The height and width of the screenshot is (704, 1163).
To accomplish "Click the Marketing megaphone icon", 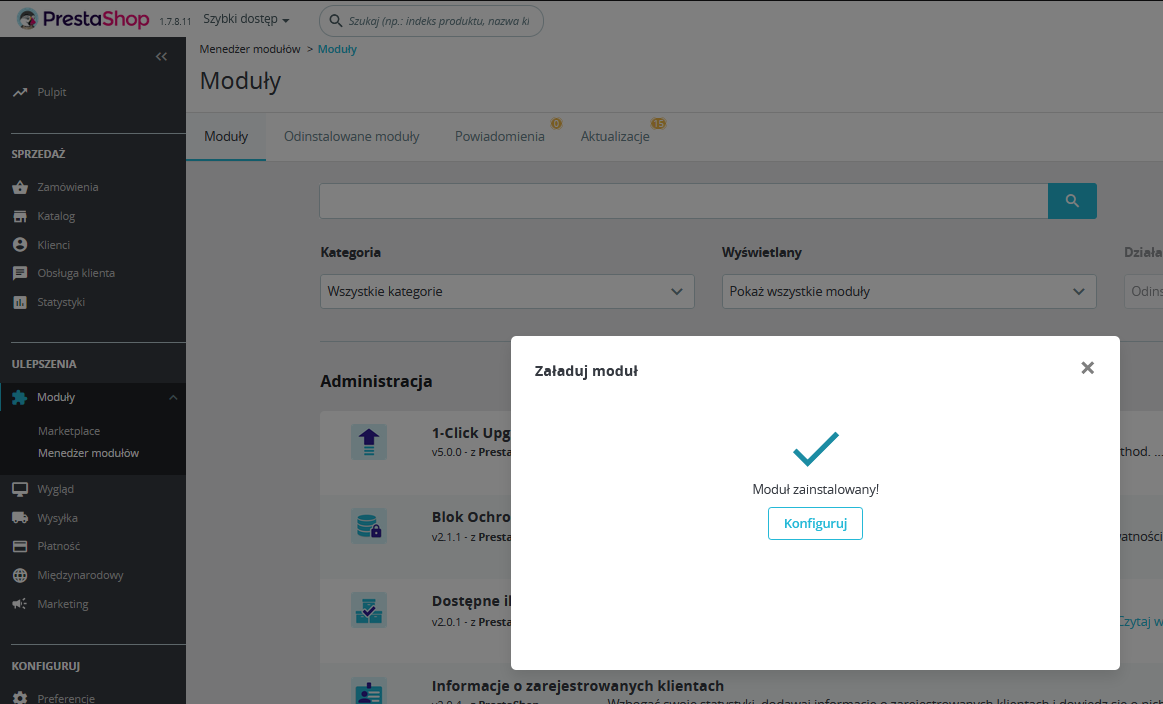I will [20, 605].
